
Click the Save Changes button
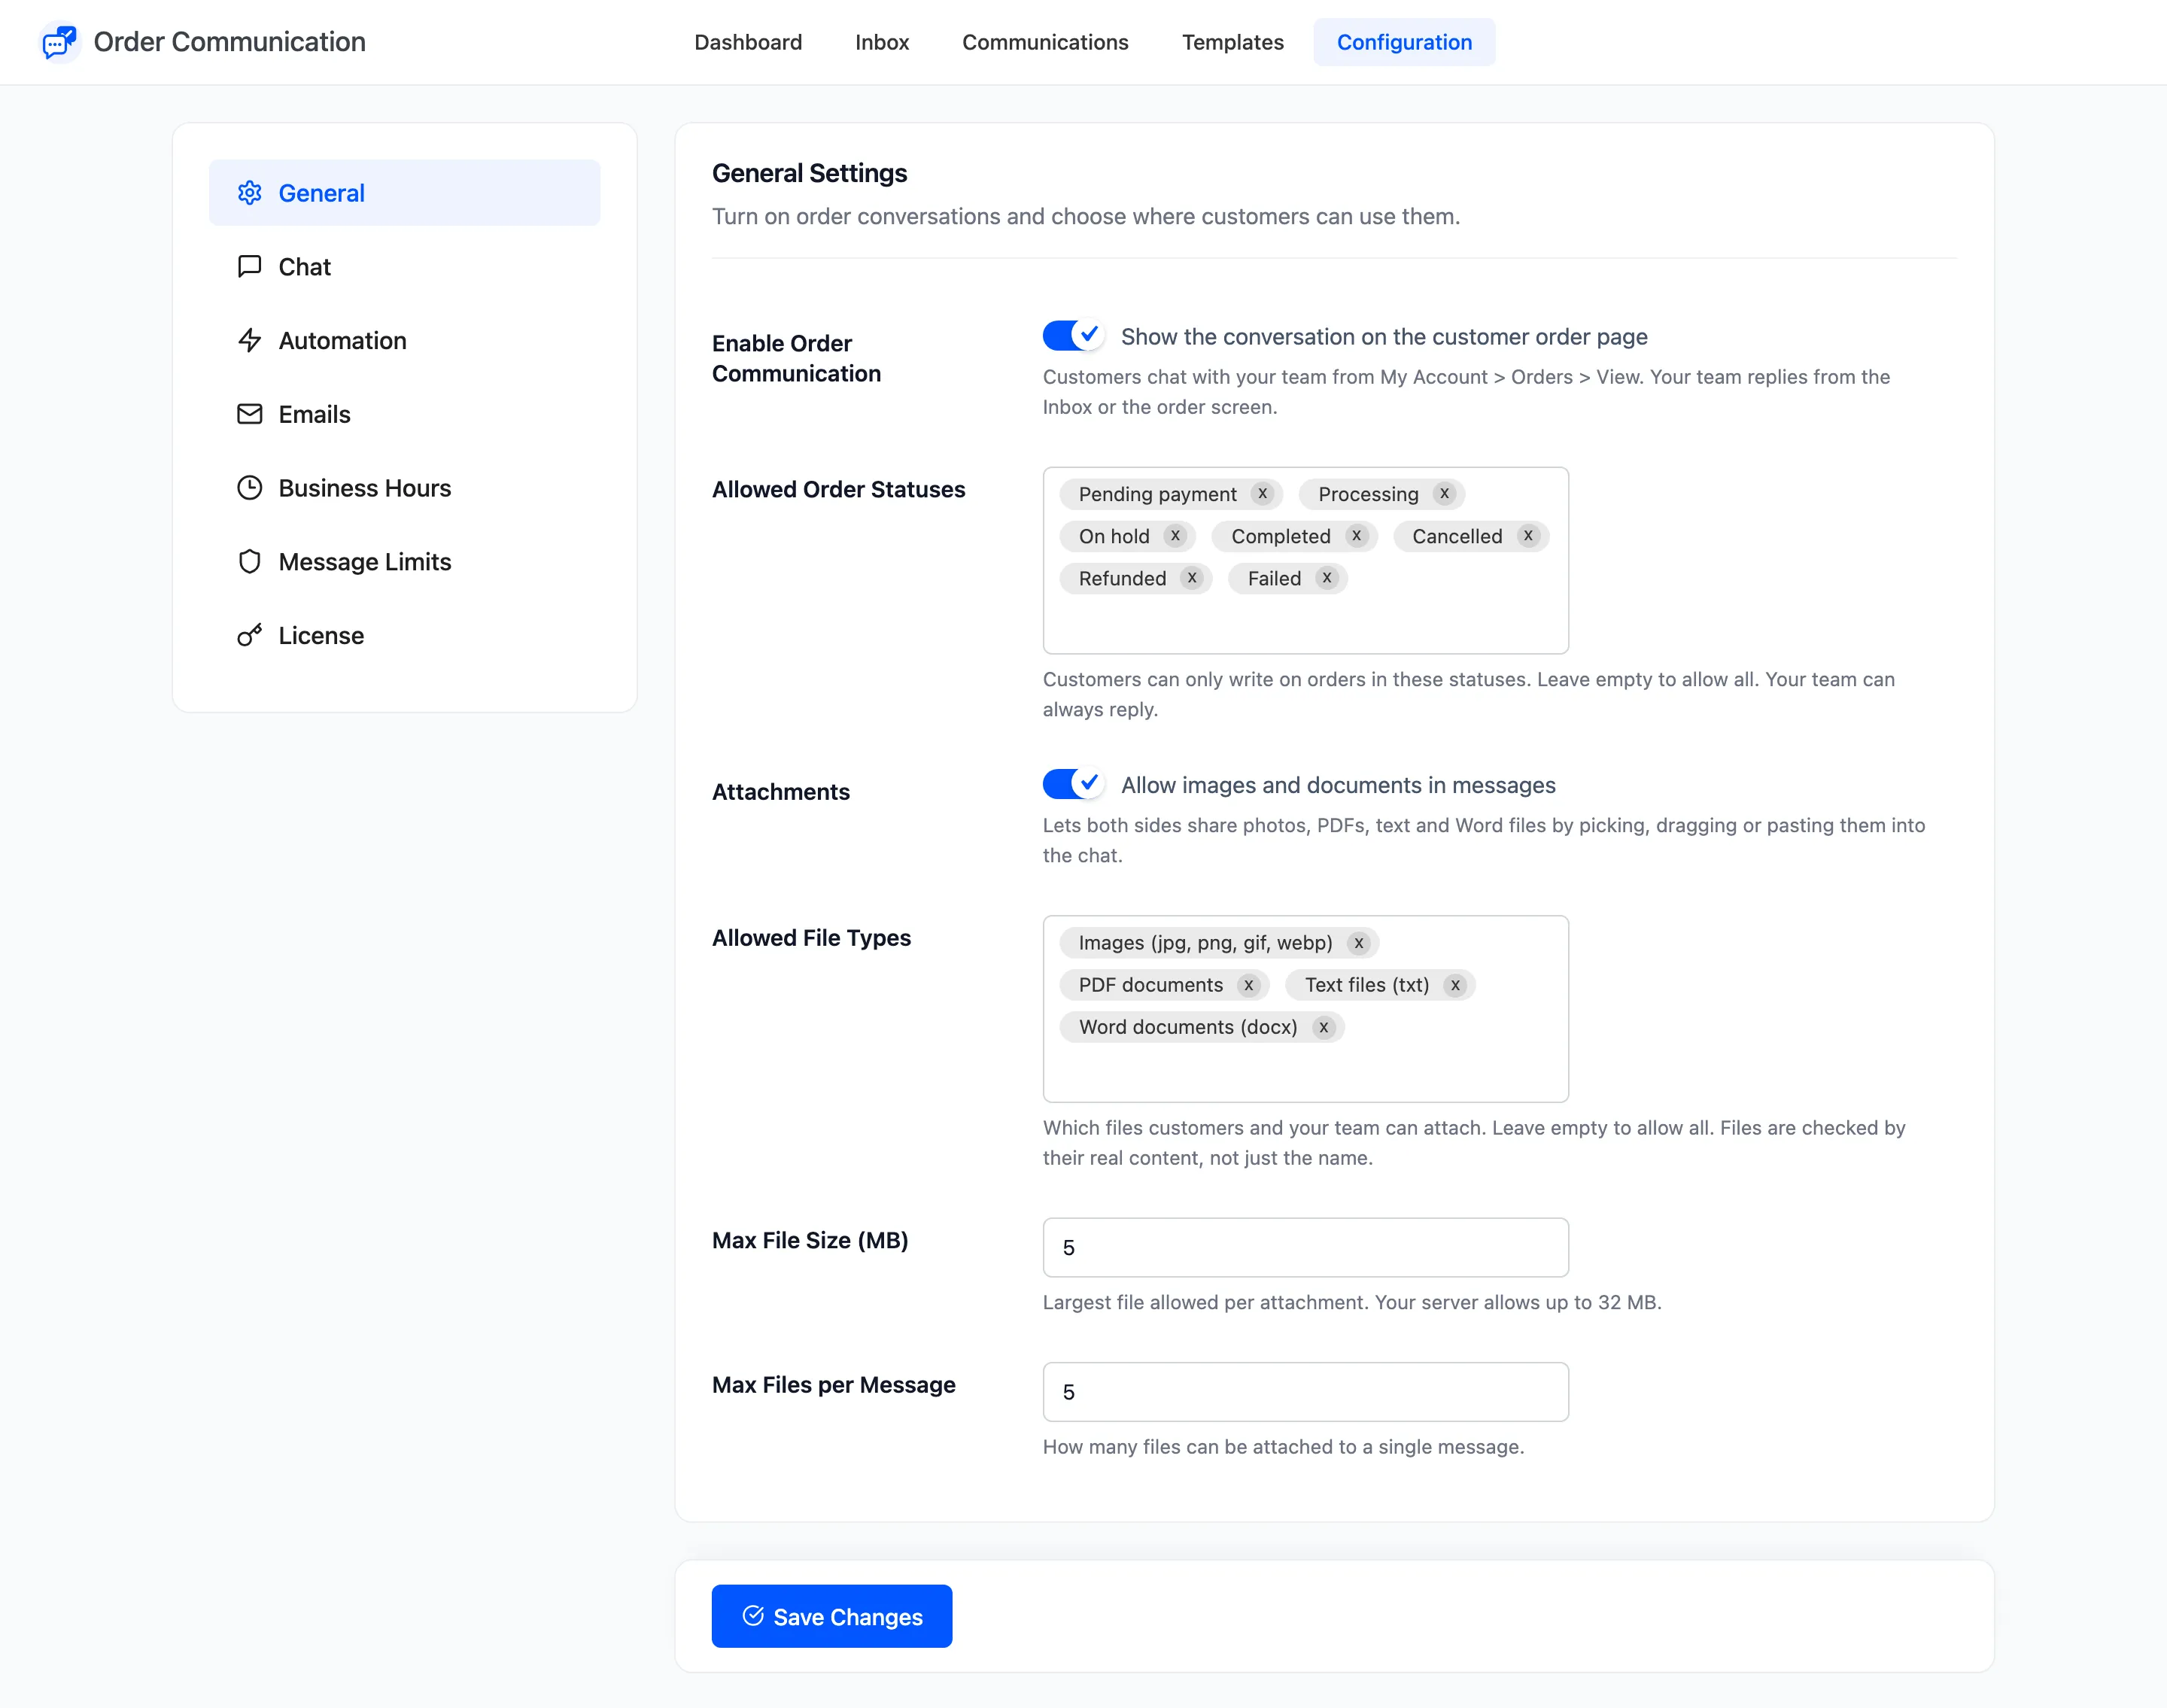tap(832, 1616)
